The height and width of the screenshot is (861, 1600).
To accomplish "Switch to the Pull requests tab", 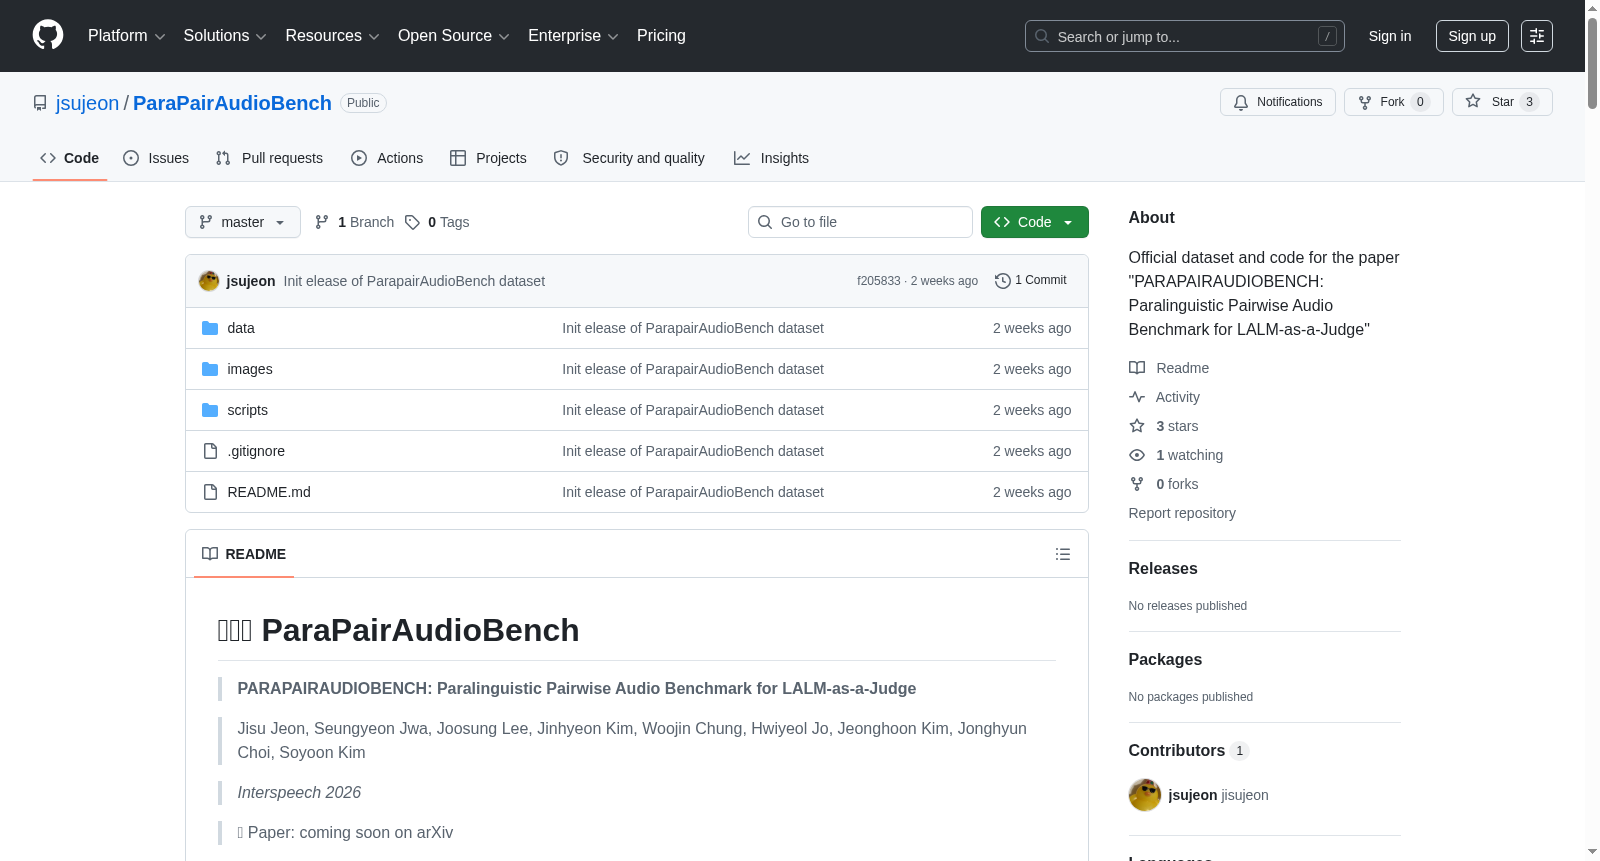I will coord(269,158).
